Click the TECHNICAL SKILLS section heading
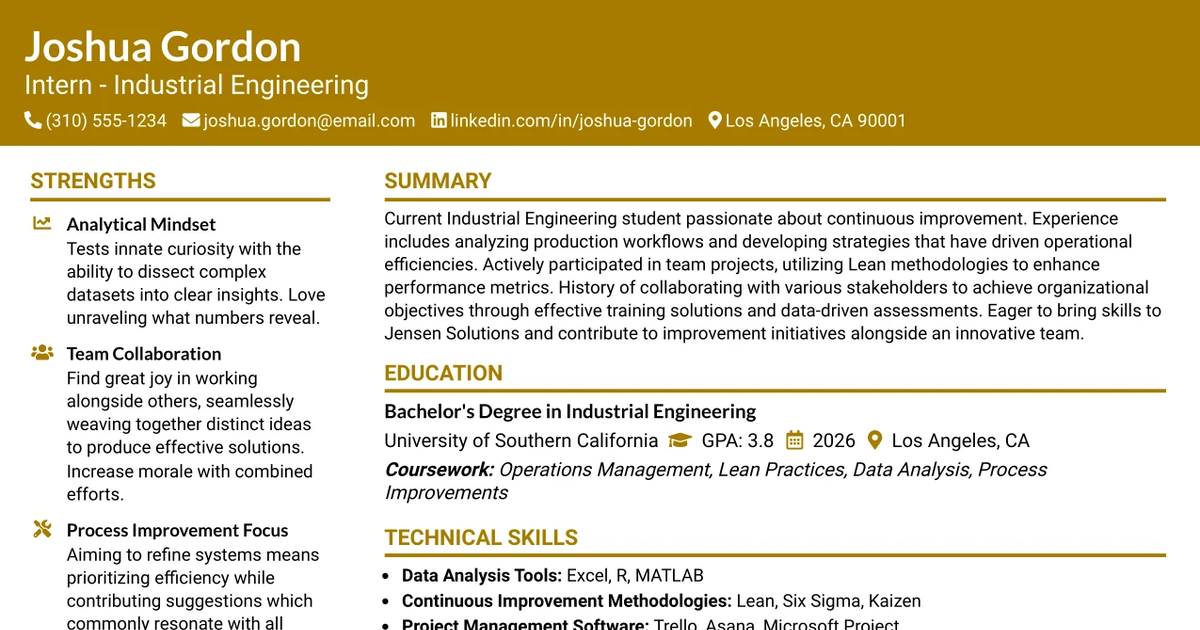Viewport: 1200px width, 630px height. (x=481, y=537)
